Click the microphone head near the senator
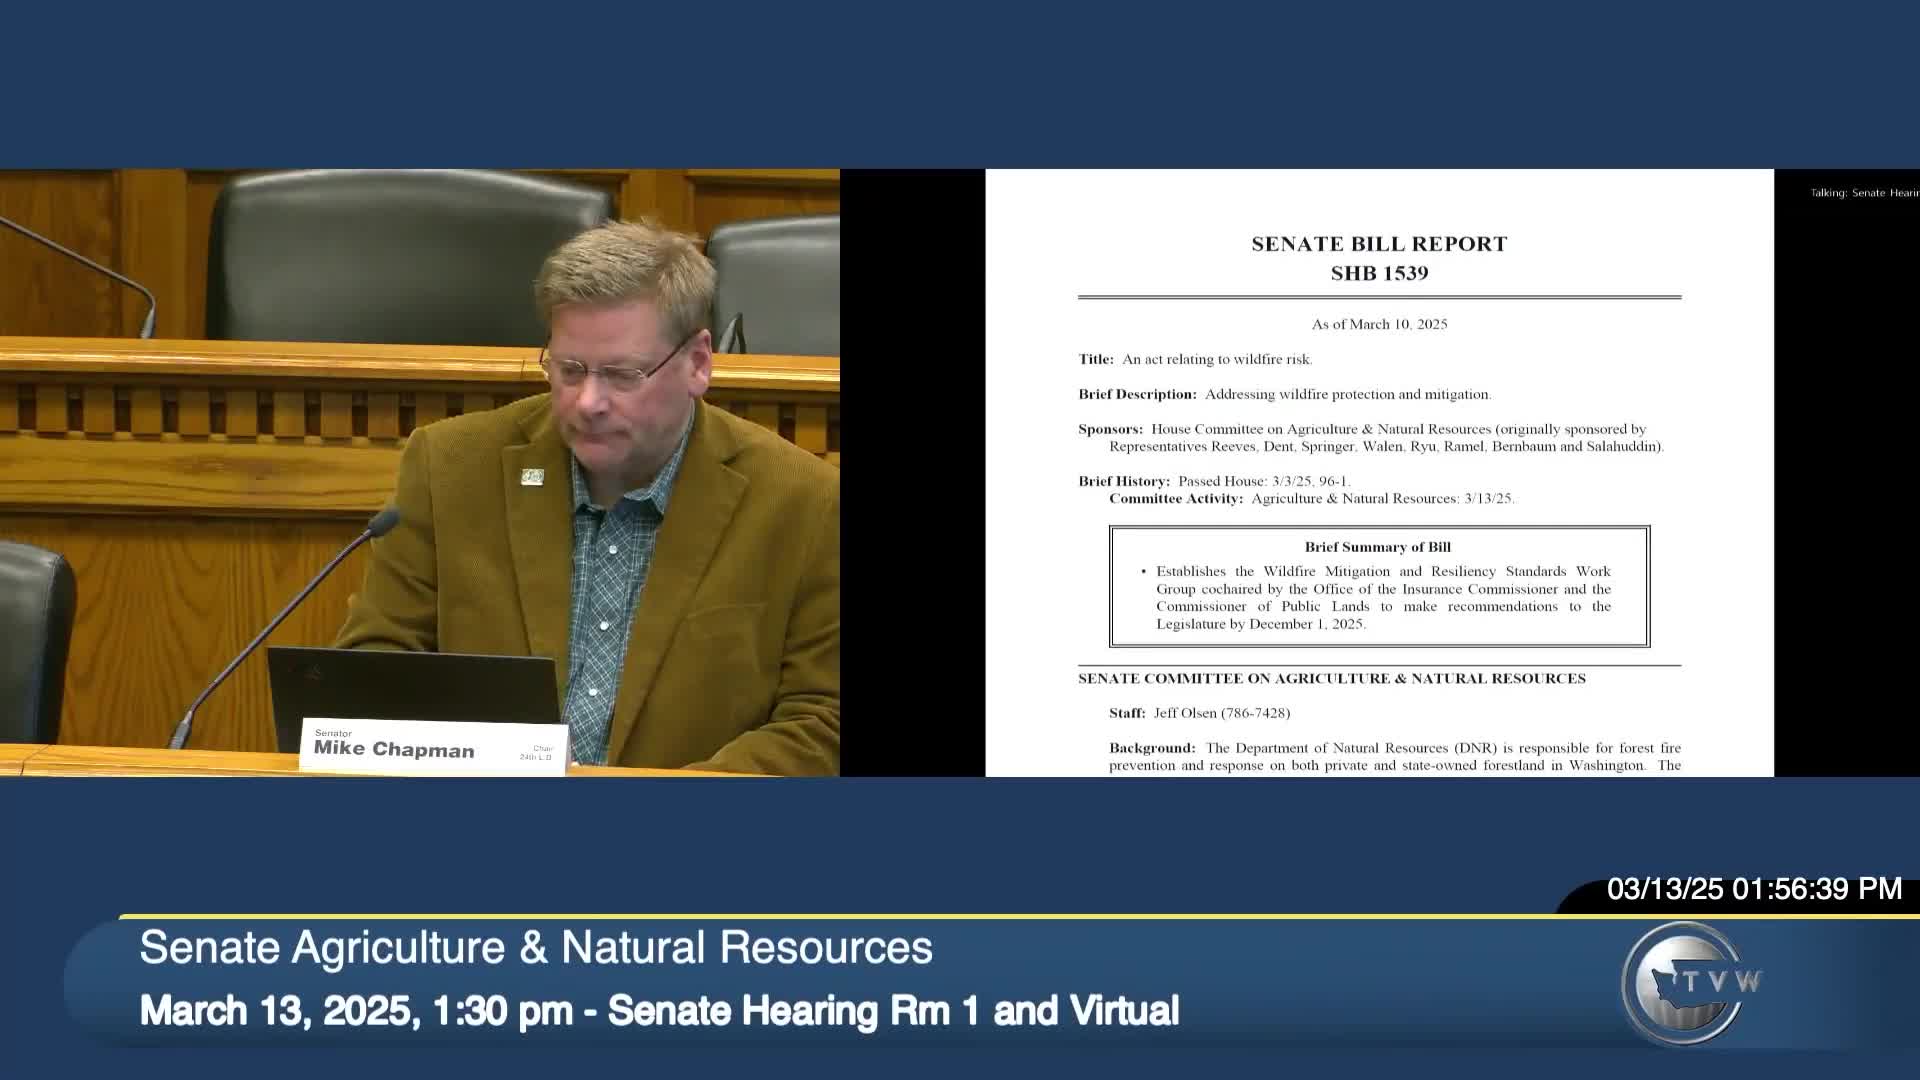1920x1080 pixels. coord(383,522)
